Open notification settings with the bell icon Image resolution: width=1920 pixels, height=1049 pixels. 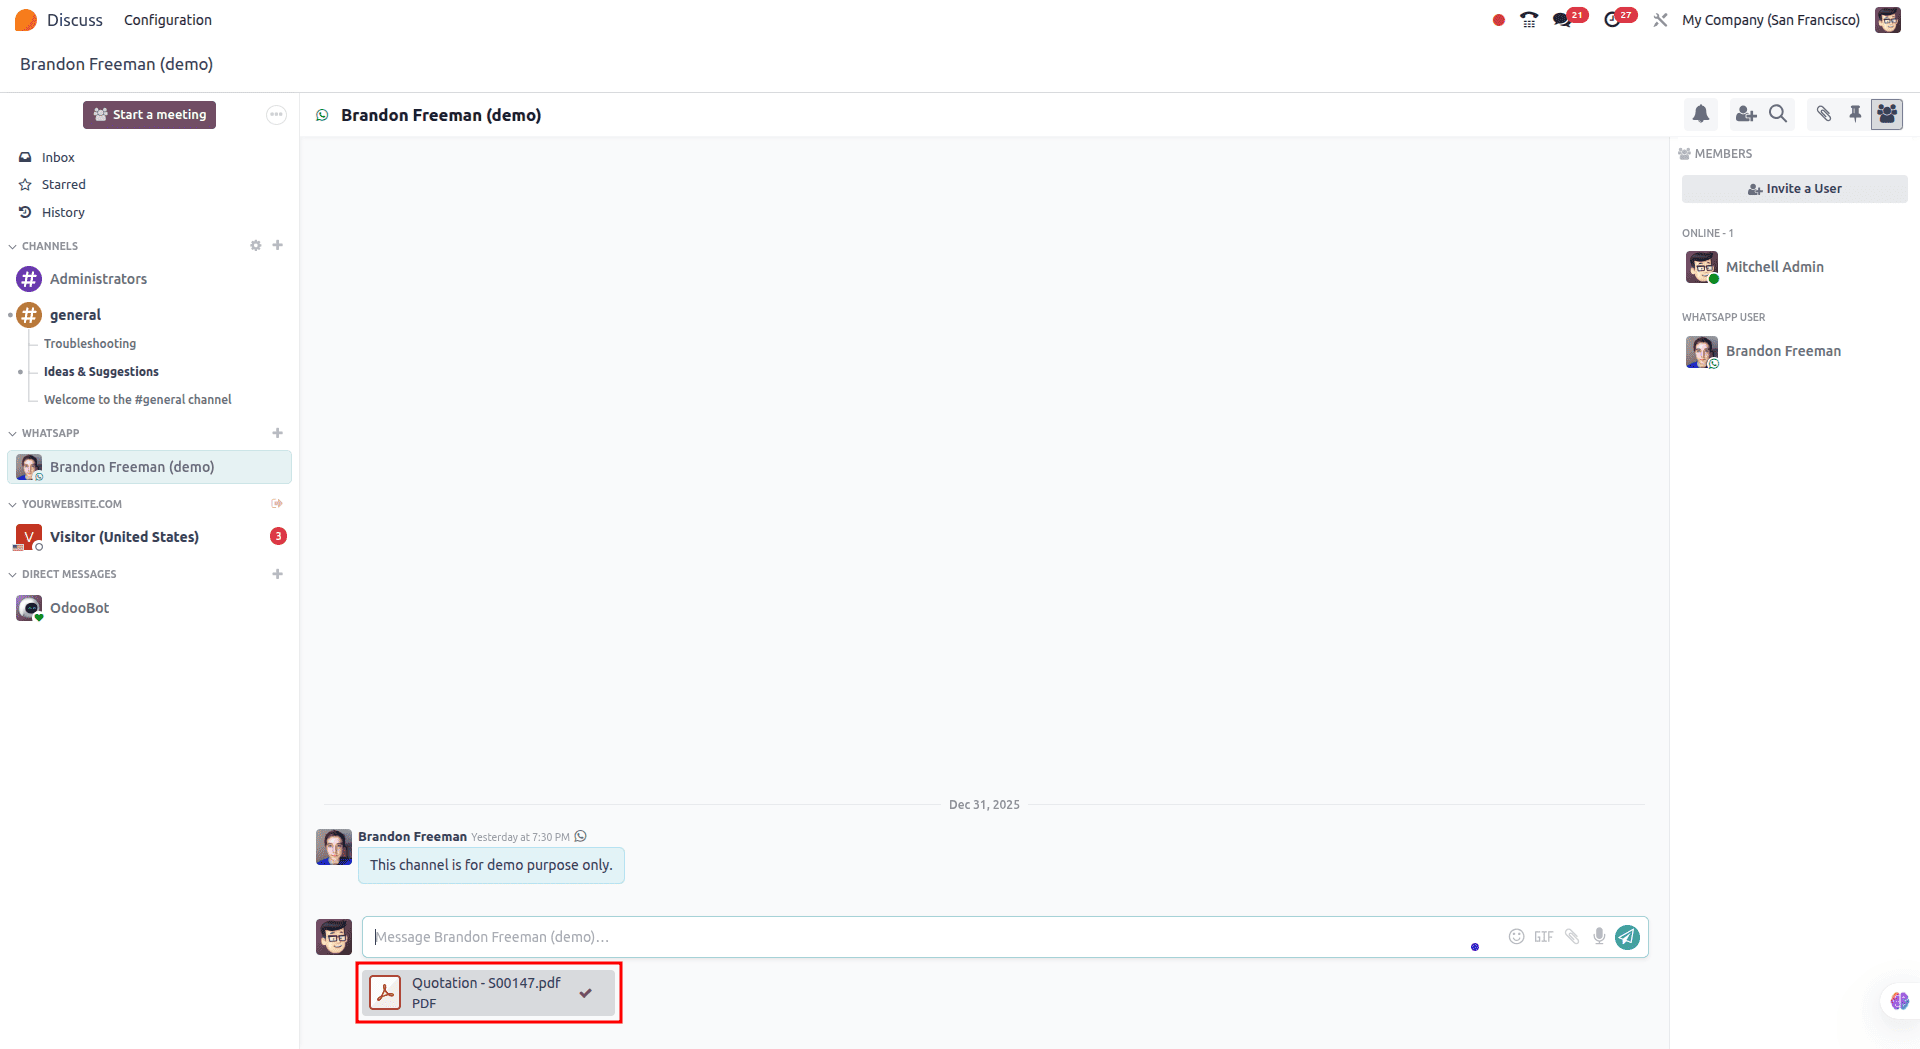pyautogui.click(x=1701, y=114)
